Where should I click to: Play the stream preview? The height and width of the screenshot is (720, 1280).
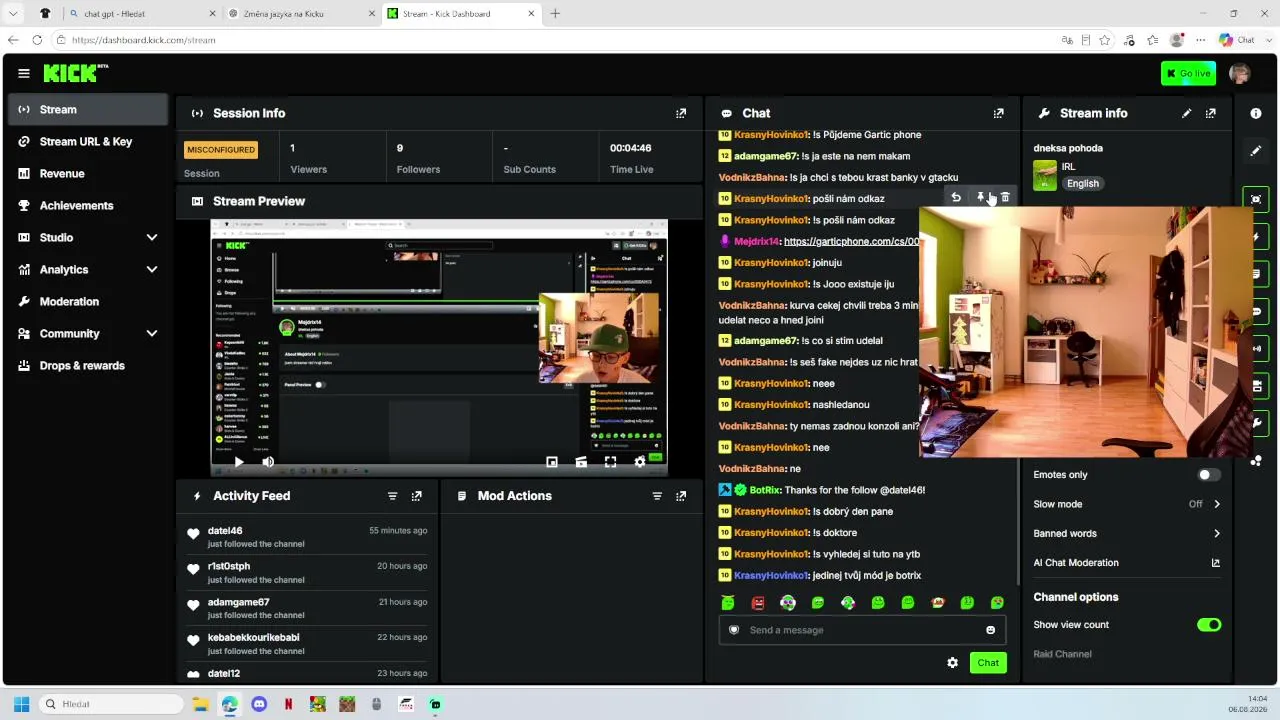pyautogui.click(x=238, y=462)
